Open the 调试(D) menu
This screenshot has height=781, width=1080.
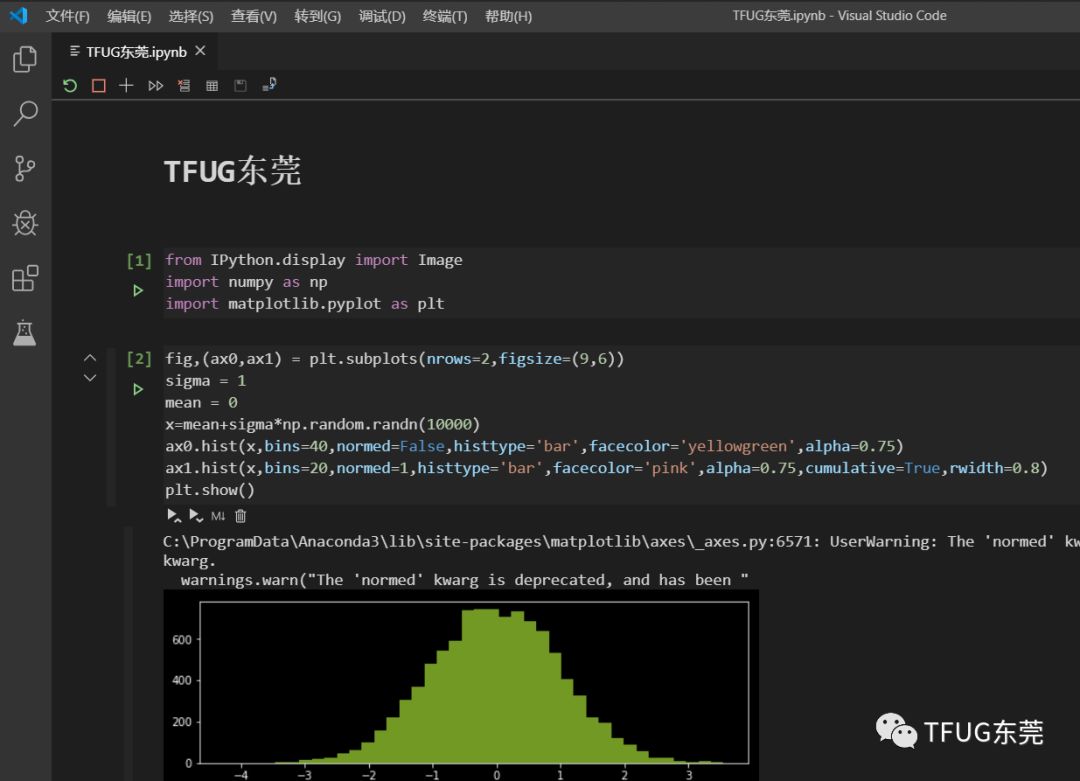pyautogui.click(x=382, y=16)
